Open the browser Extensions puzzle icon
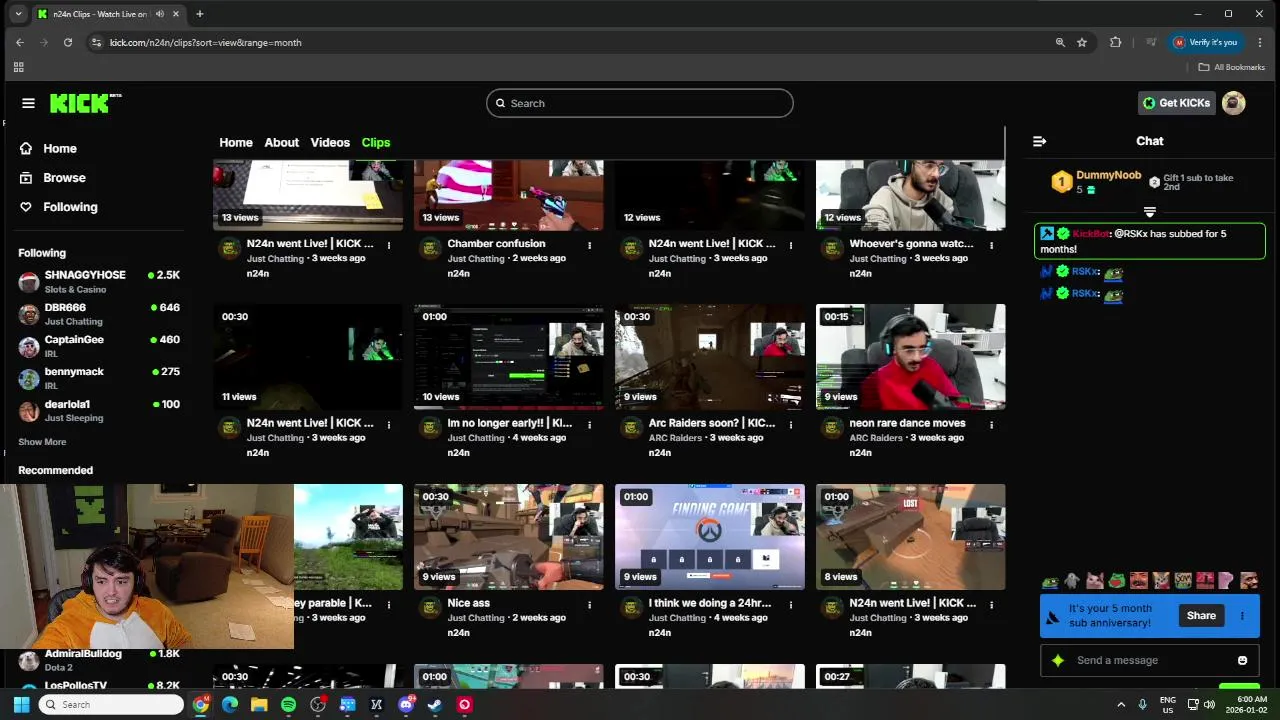1280x720 pixels. (1116, 42)
